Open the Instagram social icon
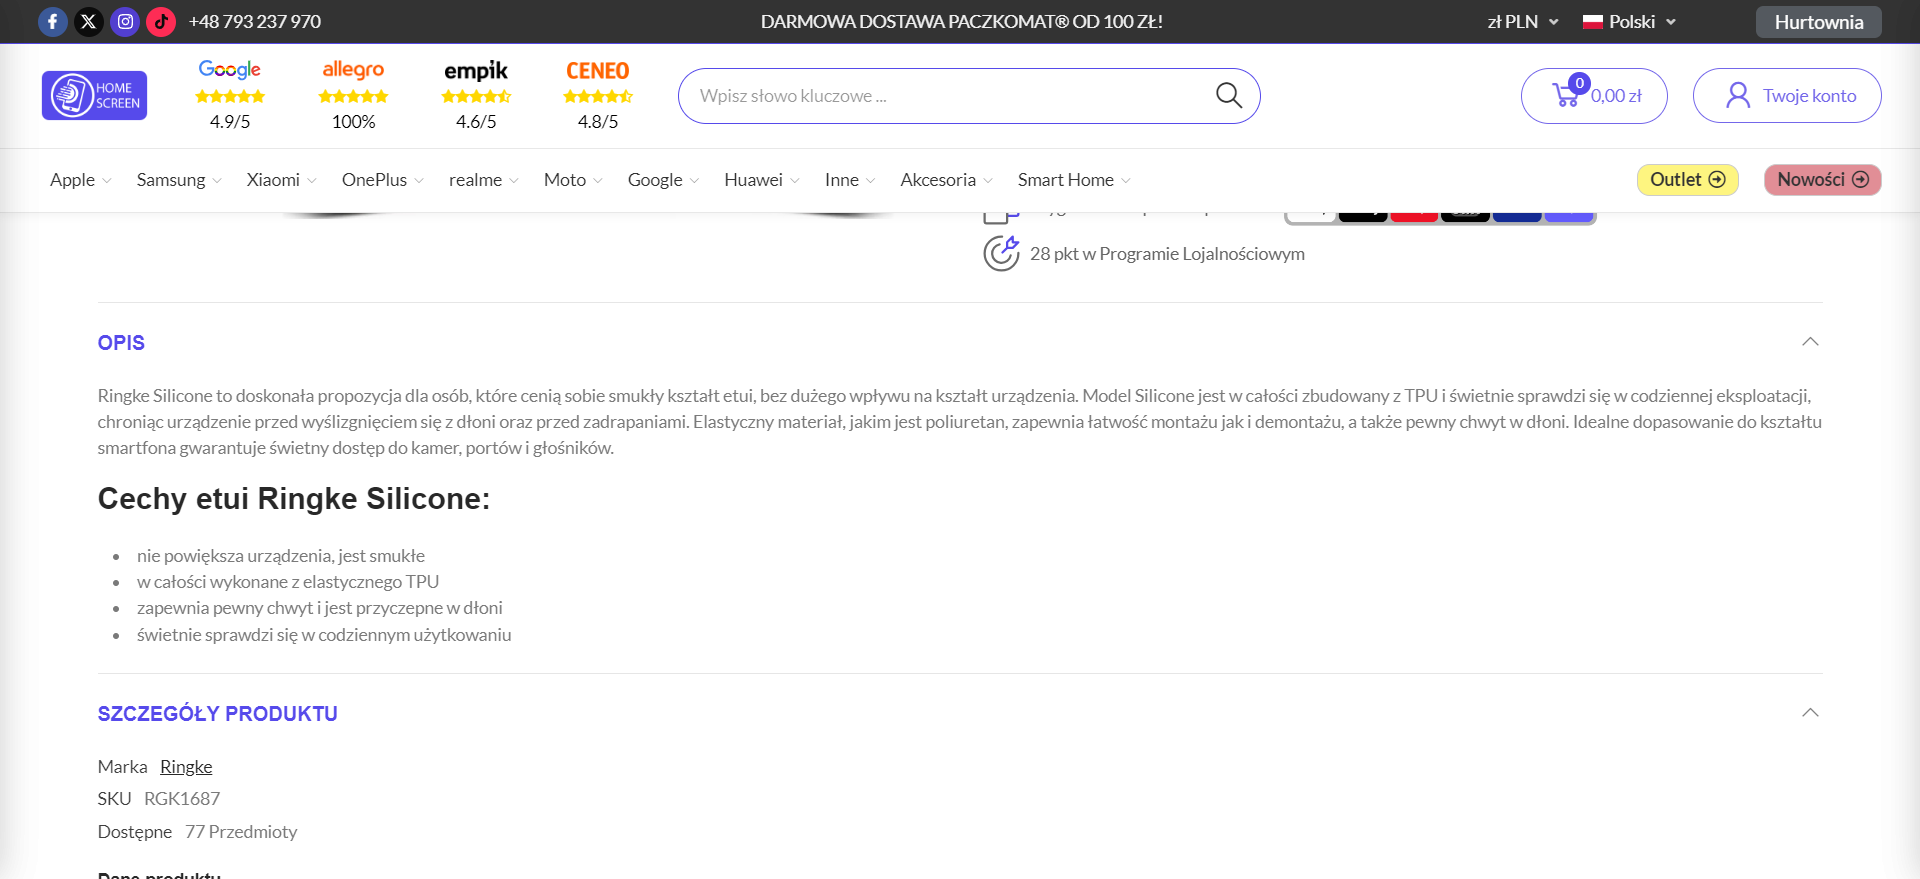 click(125, 22)
